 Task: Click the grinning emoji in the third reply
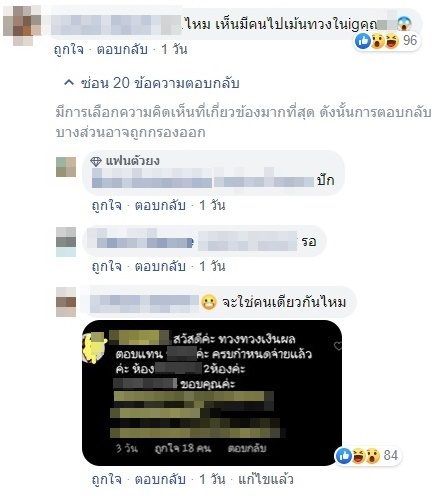click(x=209, y=302)
